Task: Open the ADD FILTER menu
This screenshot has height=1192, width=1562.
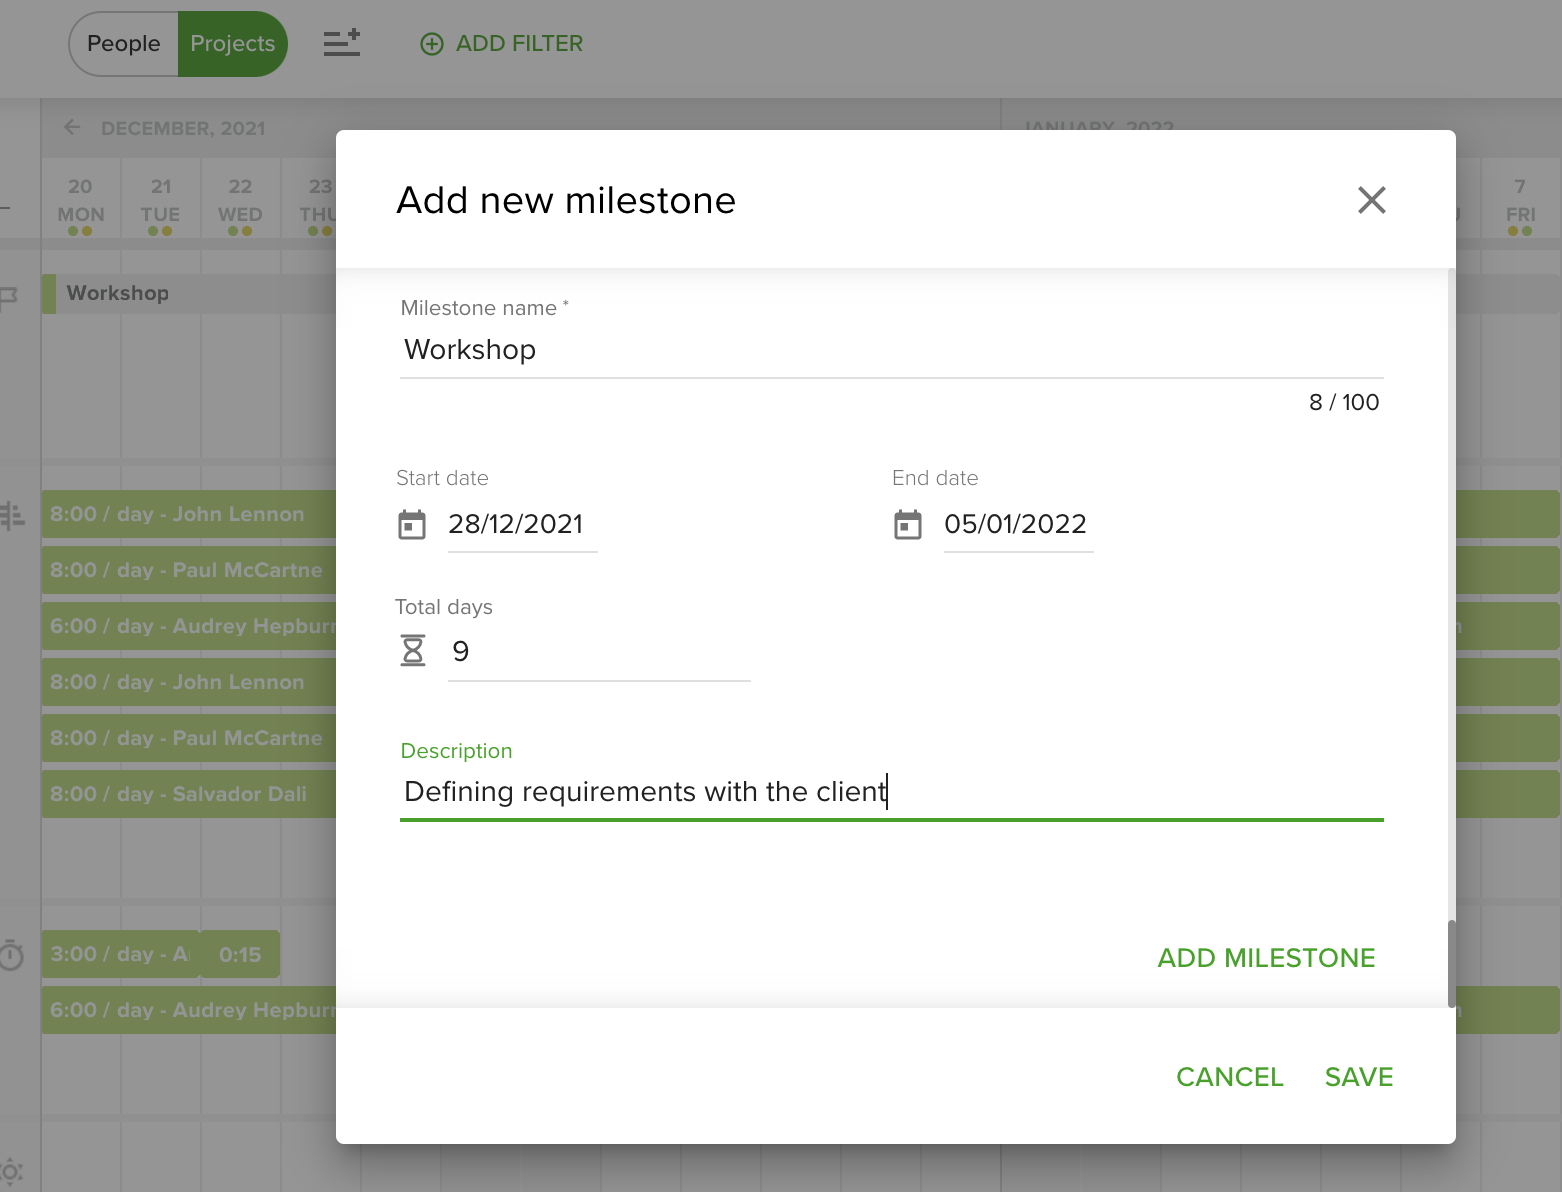Action: (x=500, y=43)
